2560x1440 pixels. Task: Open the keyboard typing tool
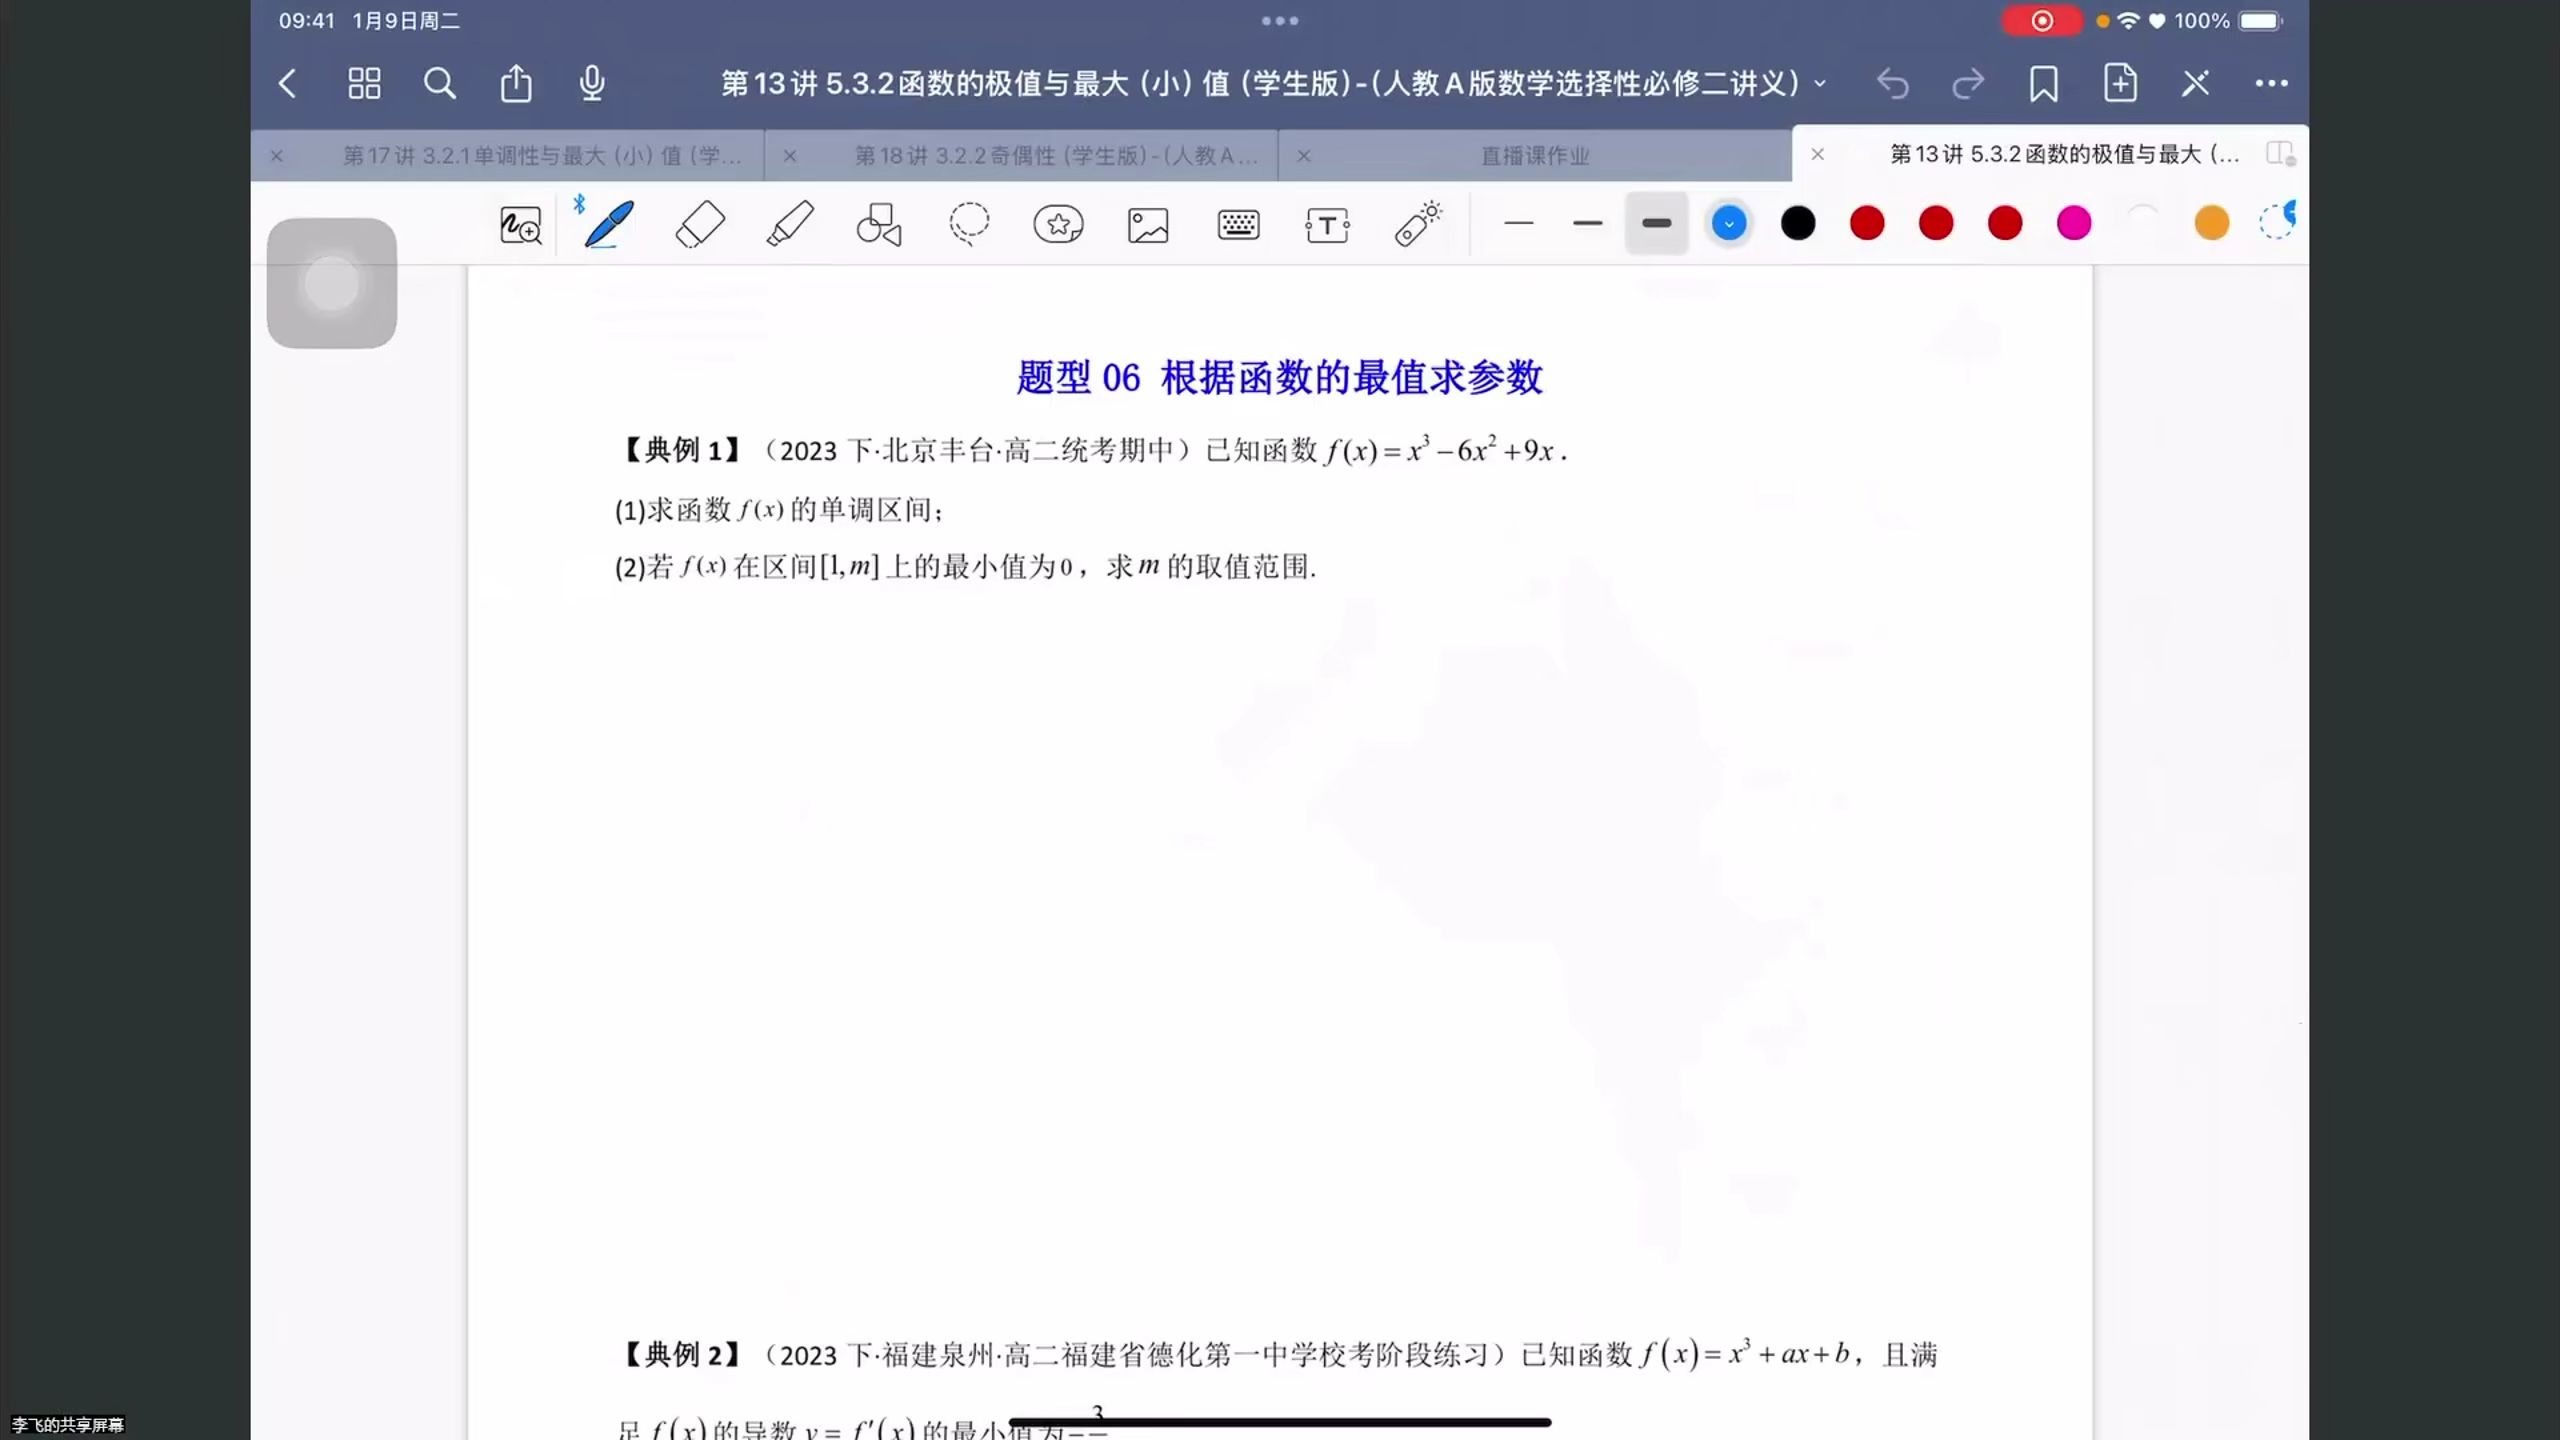point(1238,225)
